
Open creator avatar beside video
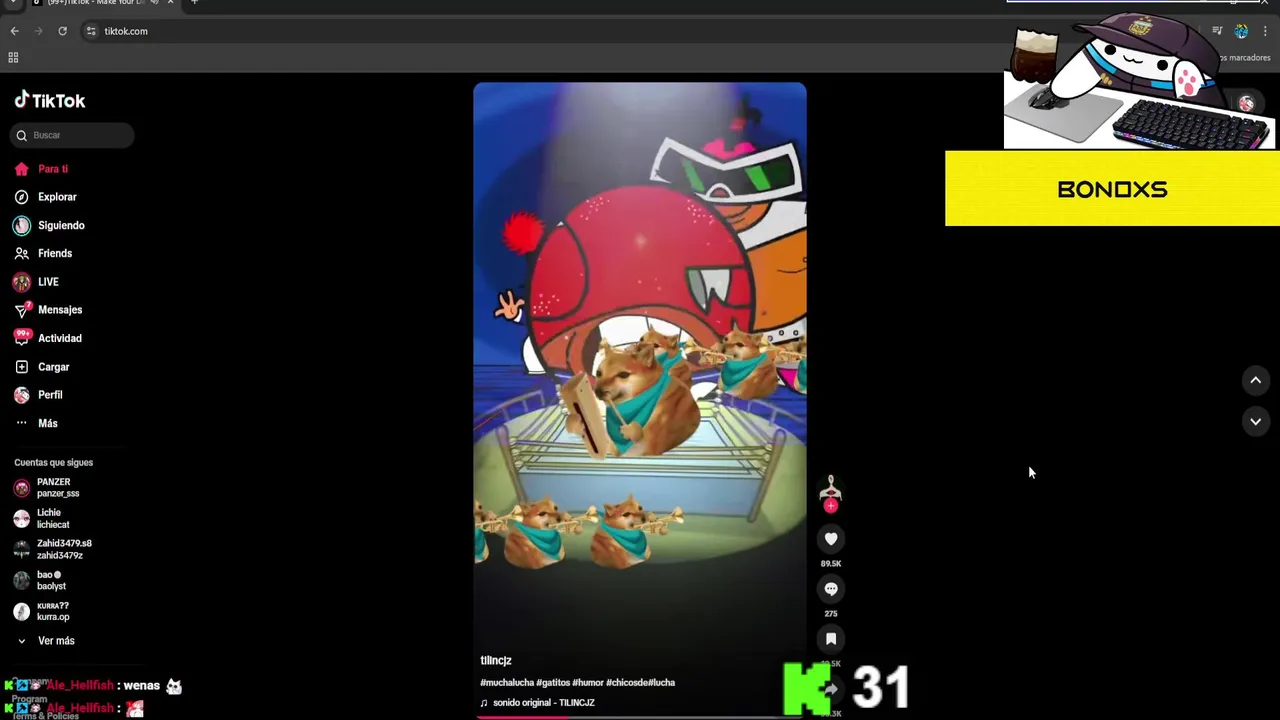[x=831, y=489]
